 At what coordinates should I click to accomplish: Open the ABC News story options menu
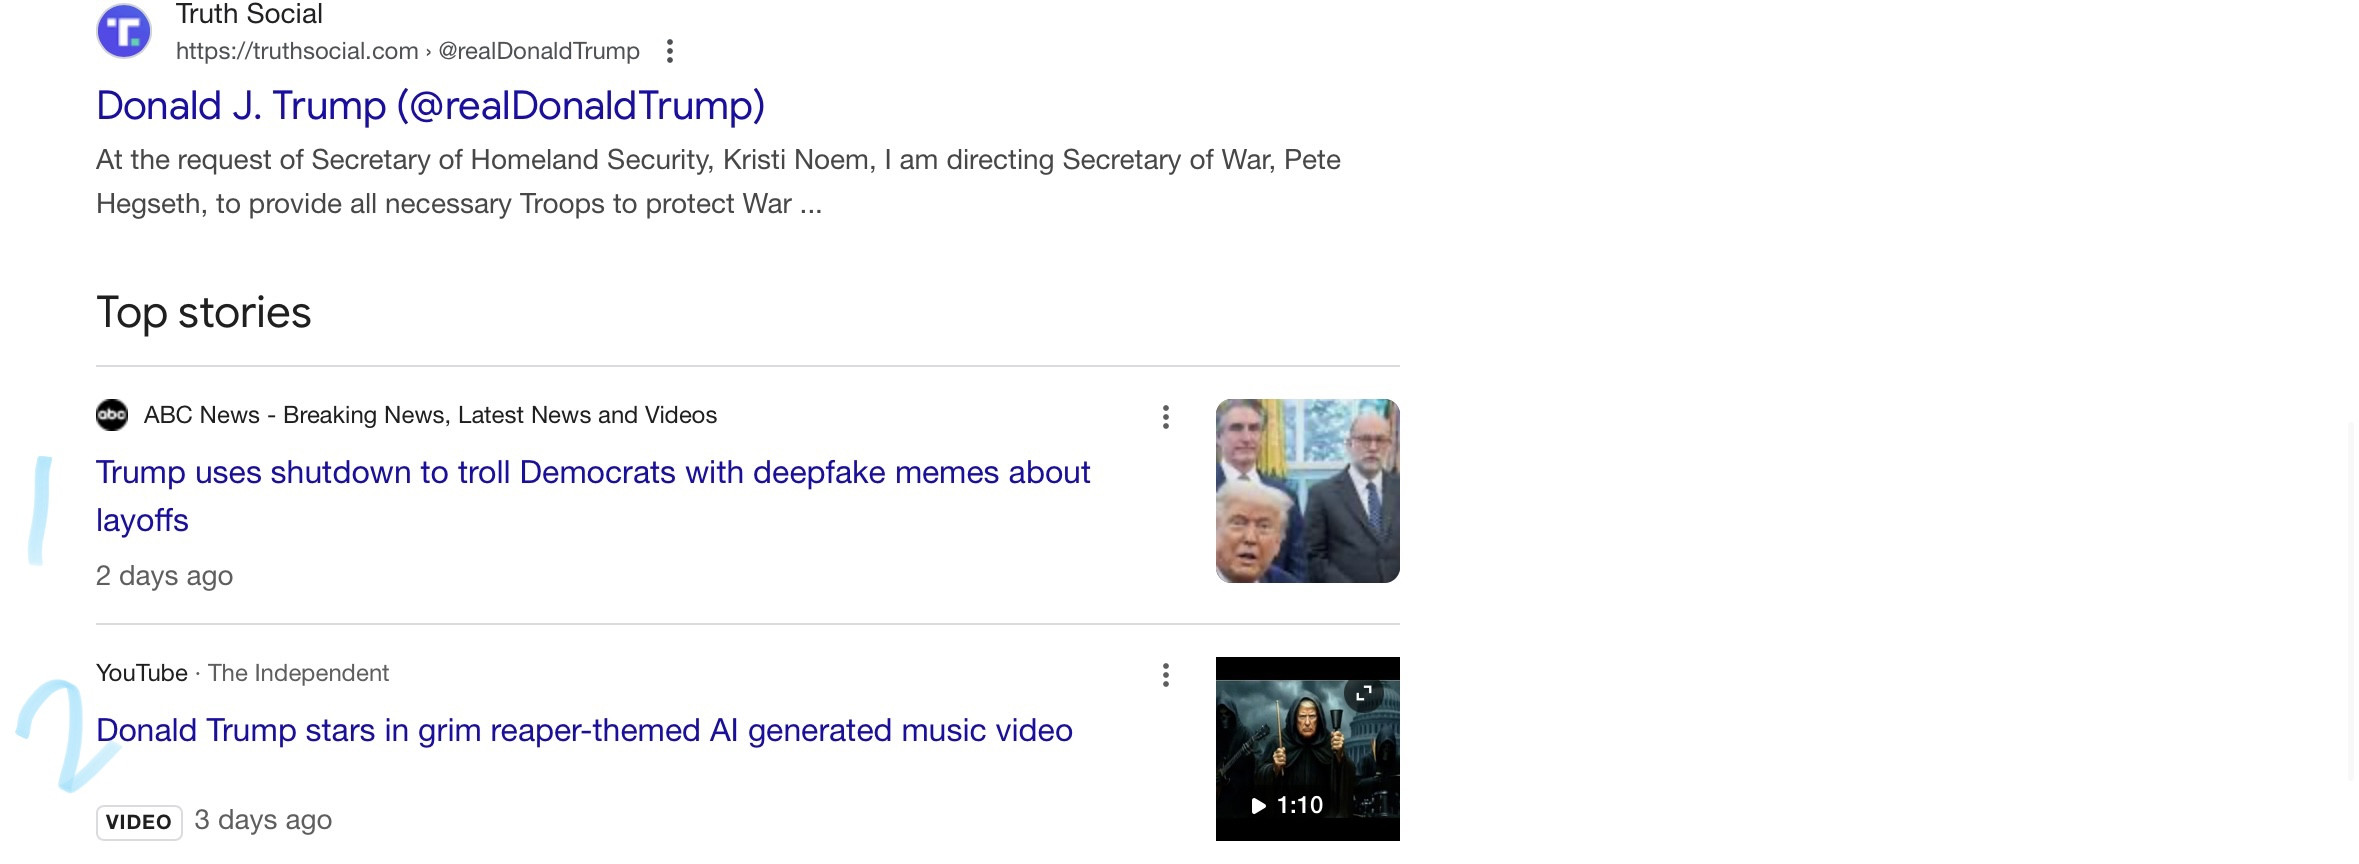(1165, 417)
